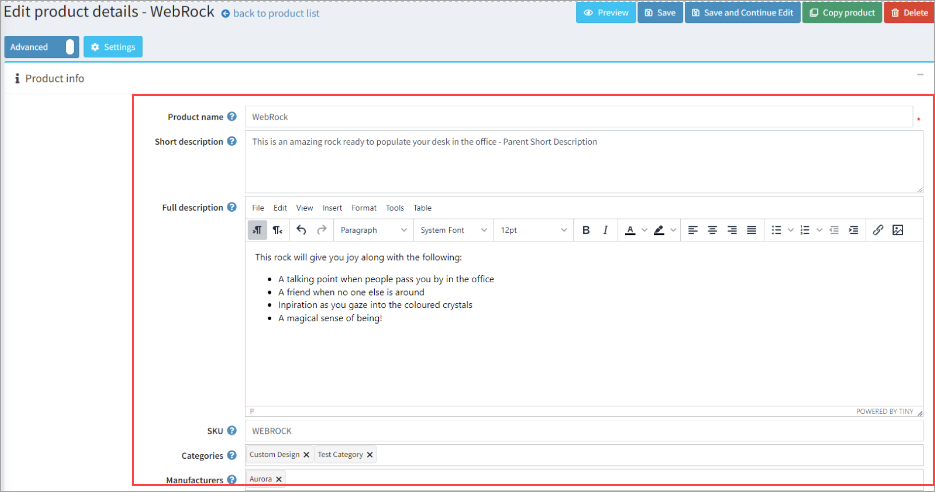
Task: Expand numbered list style options
Action: tap(819, 230)
